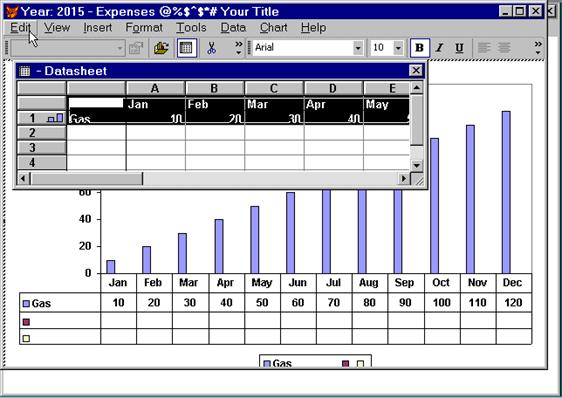Click datasheet scroll right arrow
This screenshot has height=398, width=562.
(x=404, y=178)
